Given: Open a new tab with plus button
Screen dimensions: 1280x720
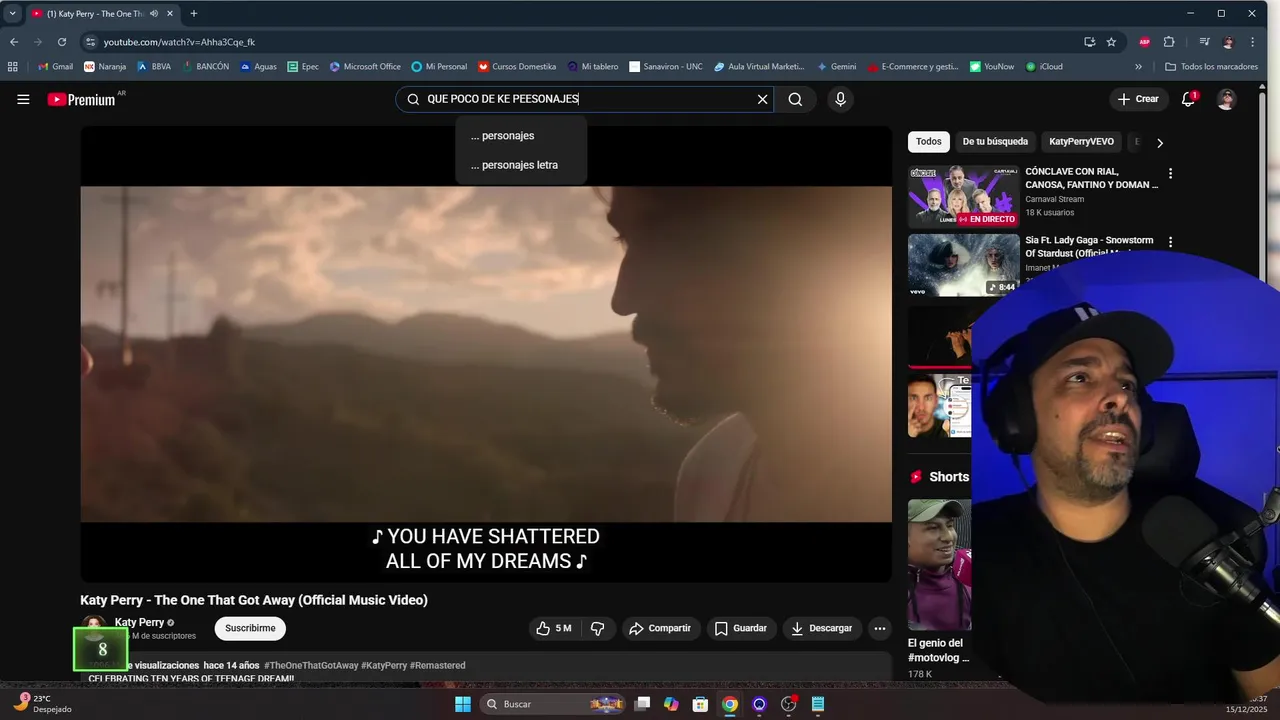Looking at the screenshot, I should (194, 13).
